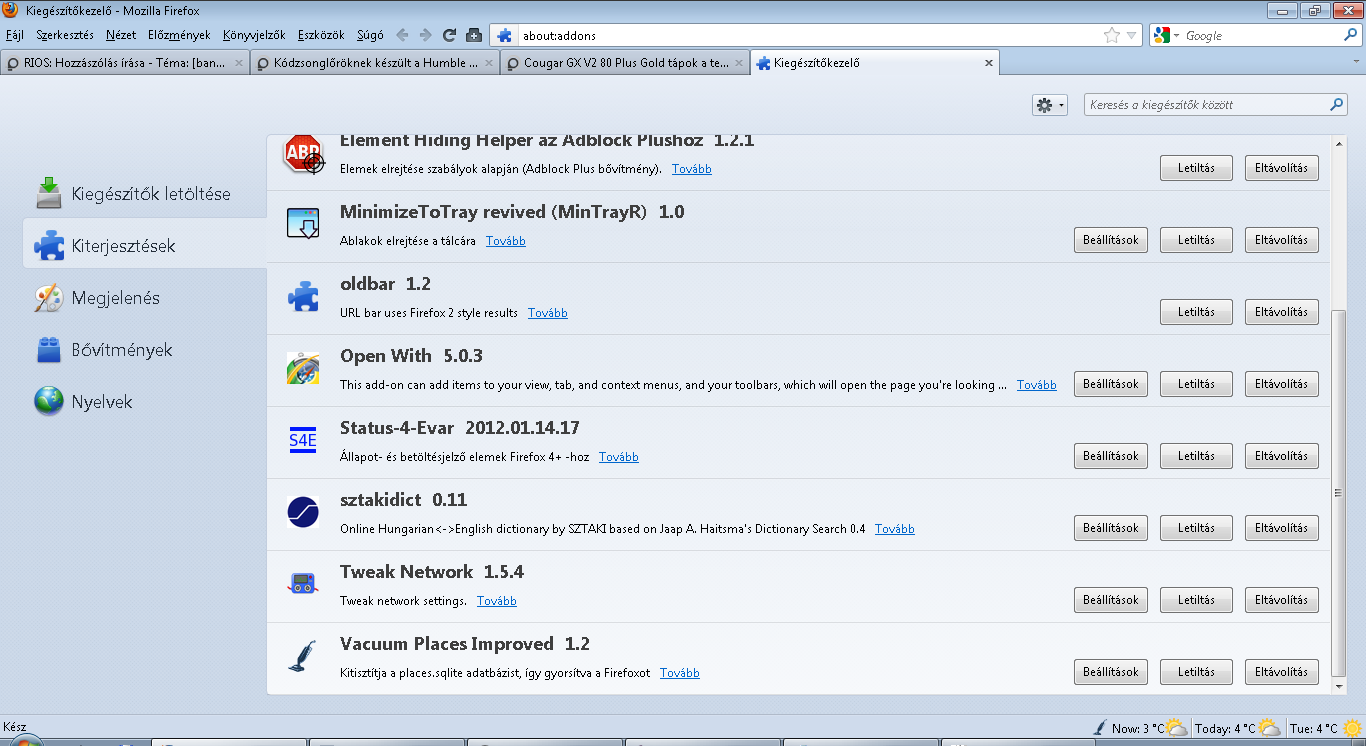
Task: Click the MinimizeToTray revived icon
Action: point(303,225)
